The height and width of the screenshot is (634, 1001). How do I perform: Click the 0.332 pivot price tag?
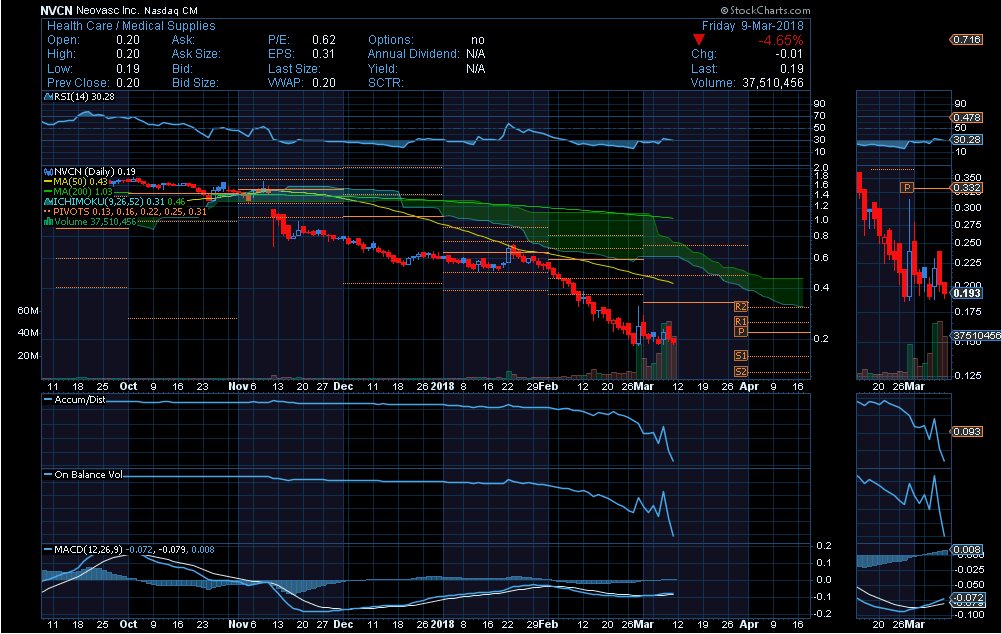click(x=967, y=188)
